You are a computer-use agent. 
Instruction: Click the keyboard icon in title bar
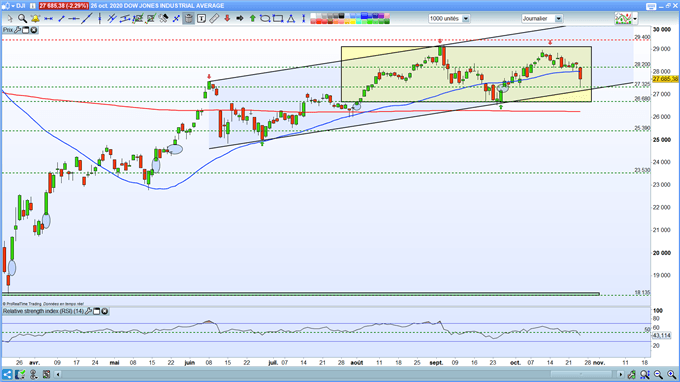point(651,6)
